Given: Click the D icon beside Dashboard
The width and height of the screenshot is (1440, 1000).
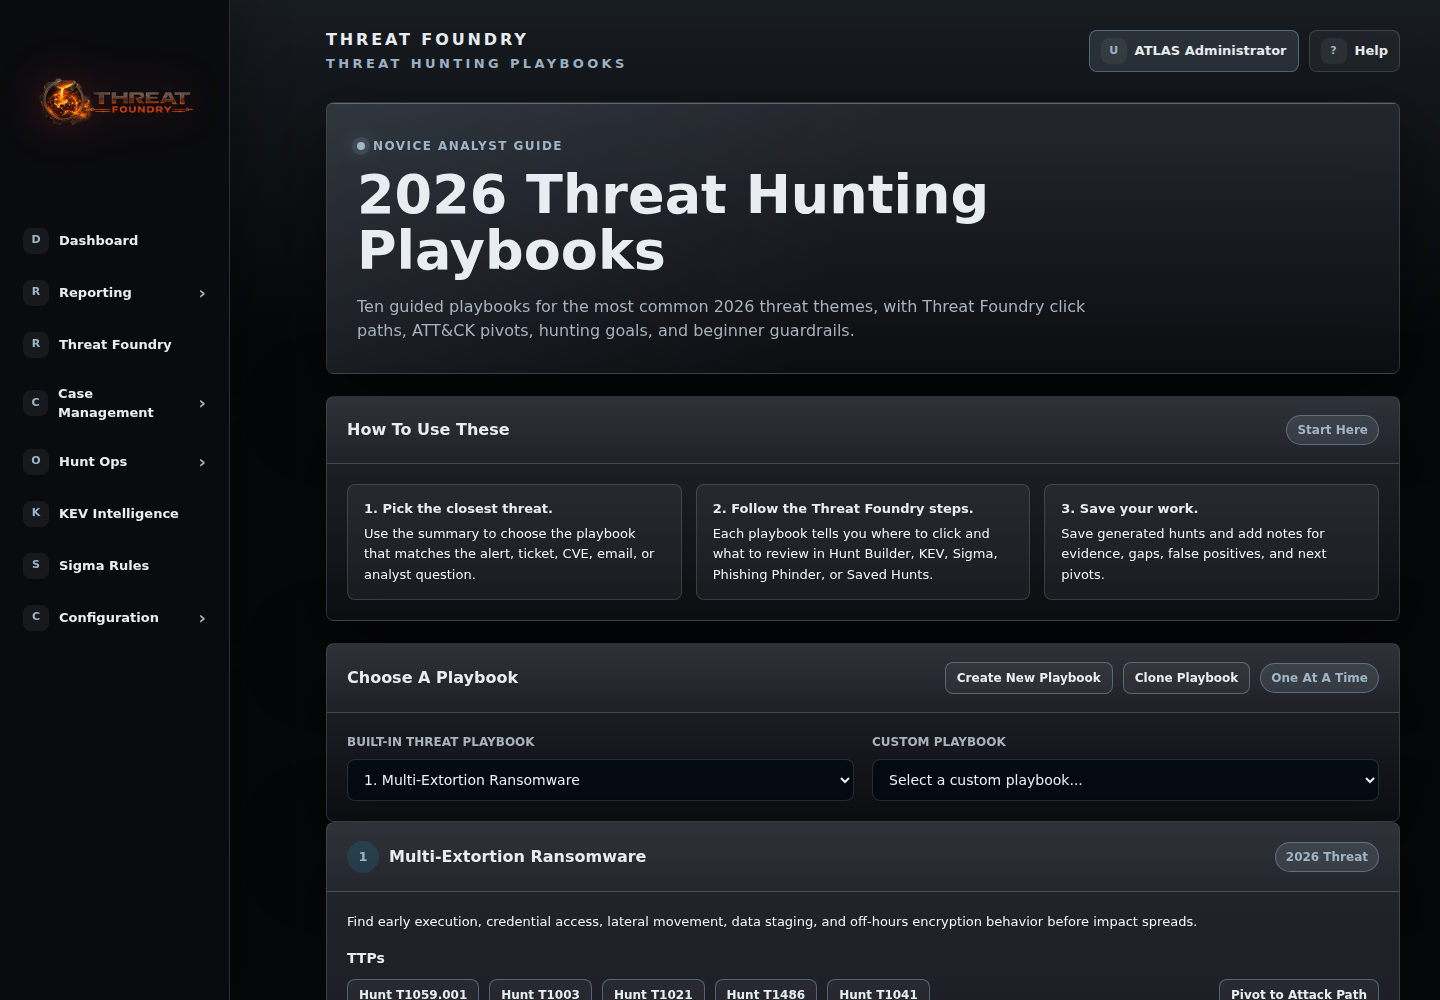Looking at the screenshot, I should click(x=36, y=240).
